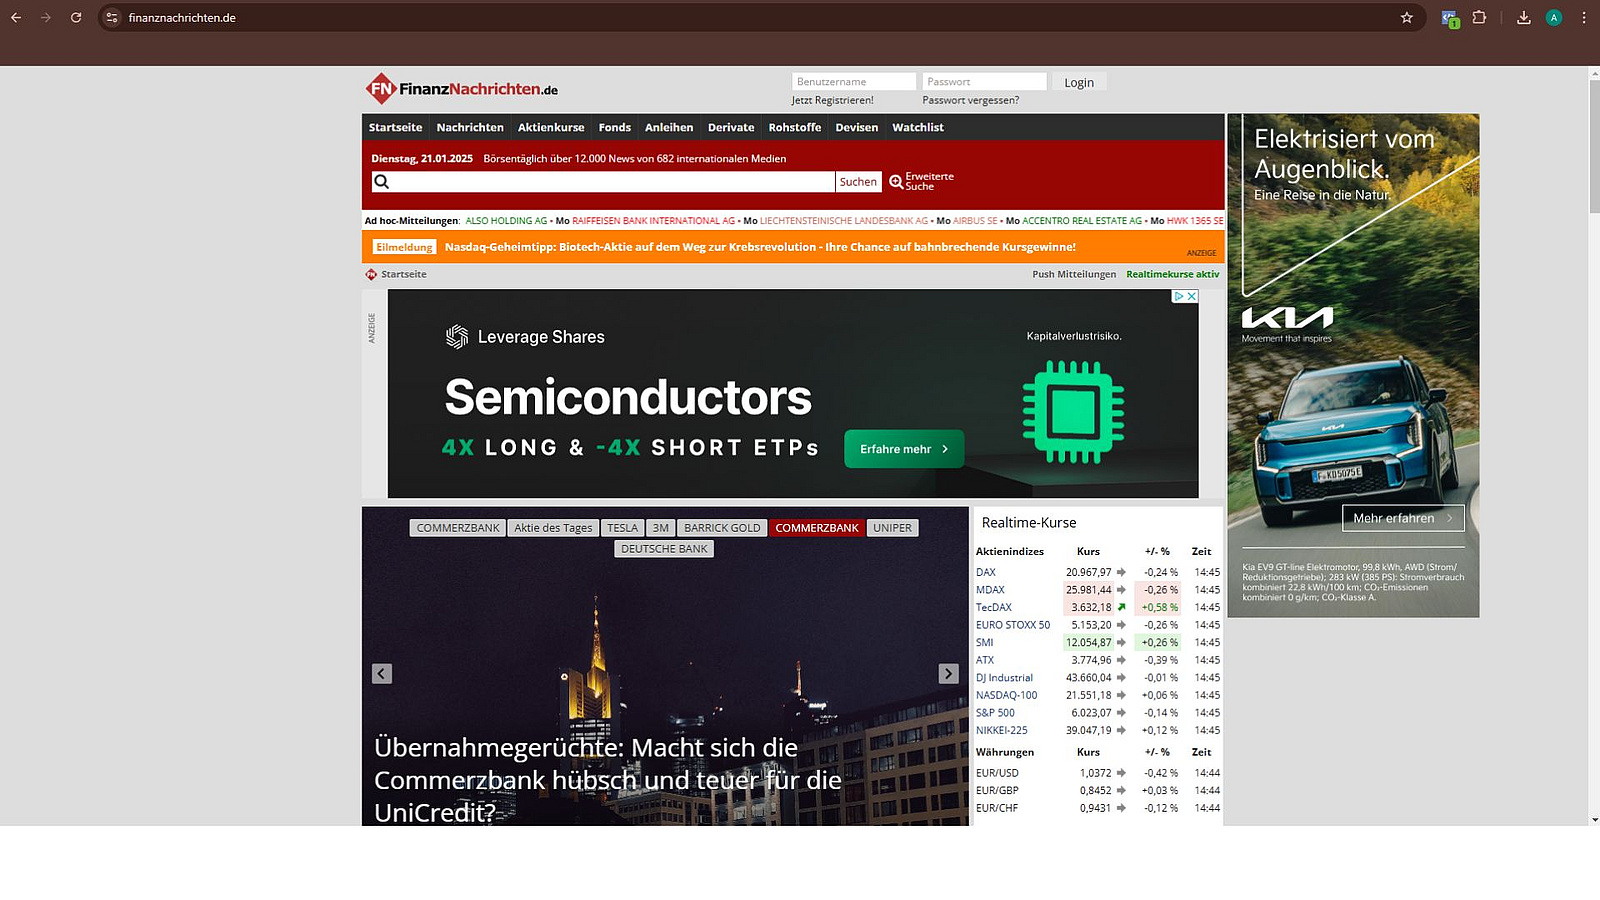Click the translate extension icon
The height and width of the screenshot is (900, 1600).
click(x=1450, y=18)
